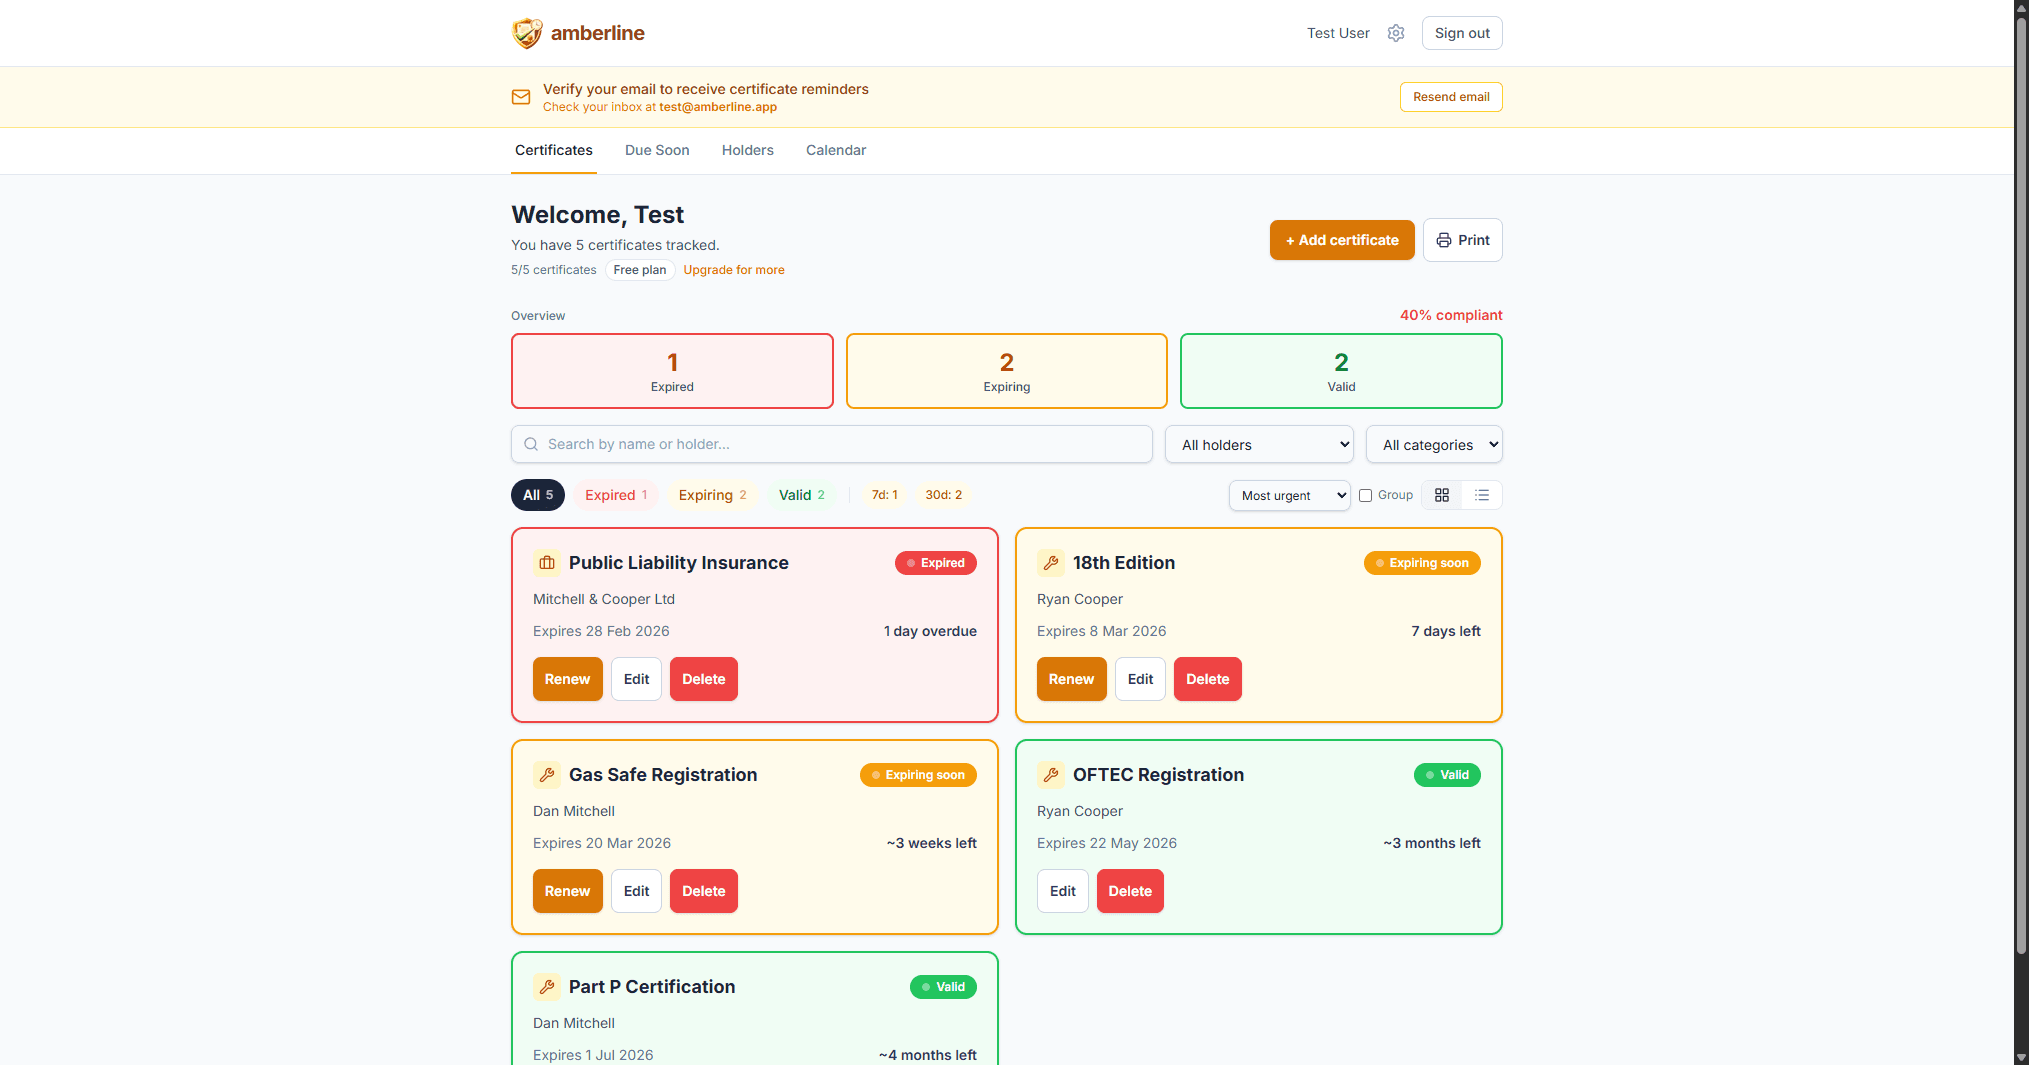Click the briefcase icon on Public Liability Insurance

547,563
